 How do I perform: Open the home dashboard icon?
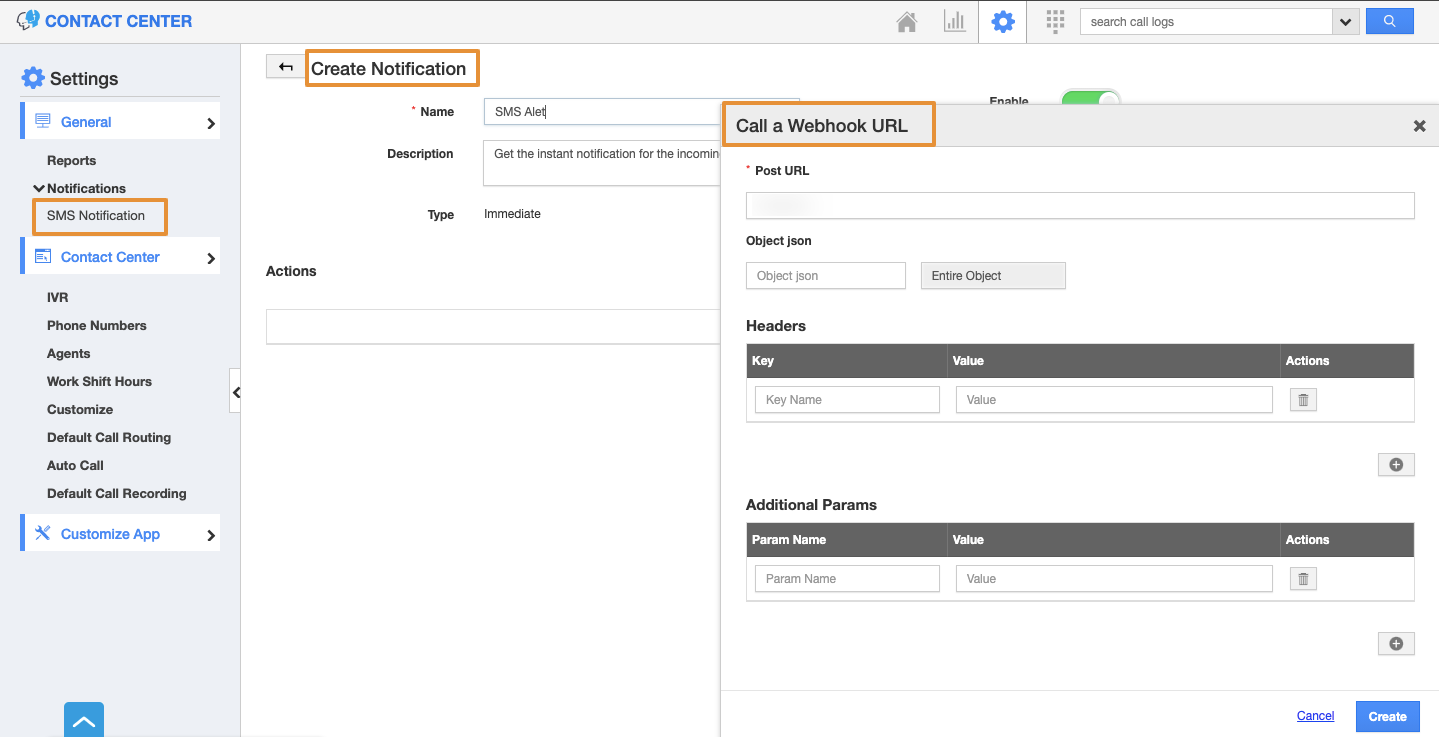pos(907,22)
